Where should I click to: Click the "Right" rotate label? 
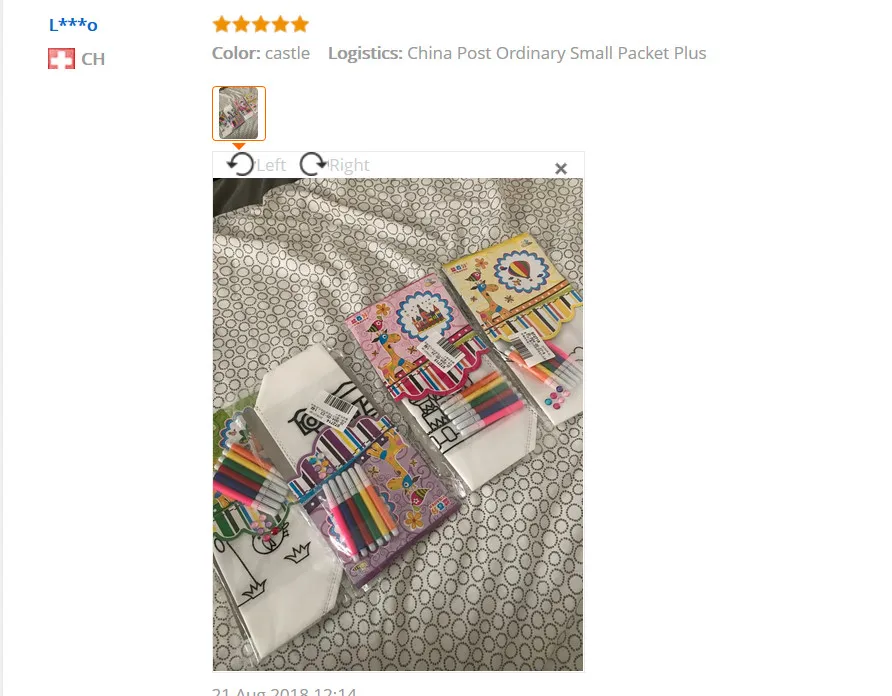click(349, 165)
